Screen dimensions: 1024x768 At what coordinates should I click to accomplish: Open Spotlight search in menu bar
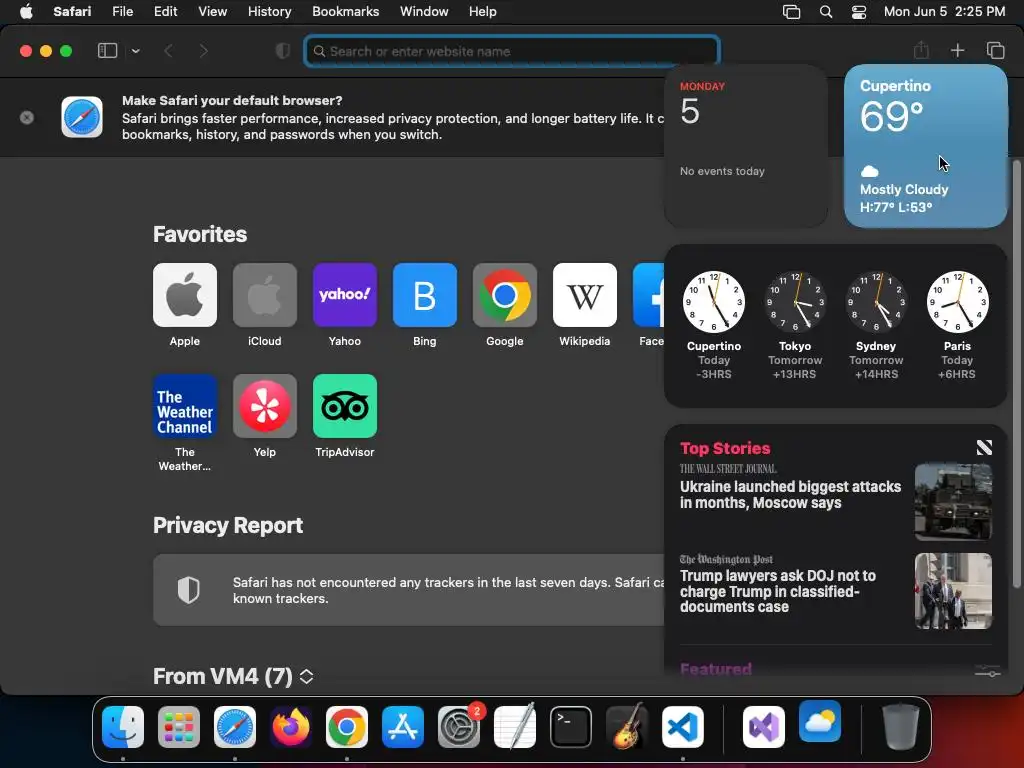coord(825,12)
